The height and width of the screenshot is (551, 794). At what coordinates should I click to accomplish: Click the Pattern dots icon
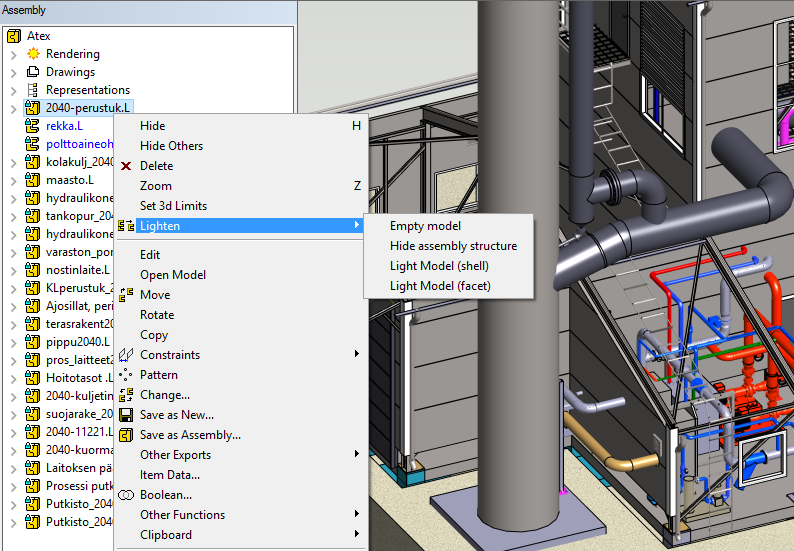click(126, 375)
